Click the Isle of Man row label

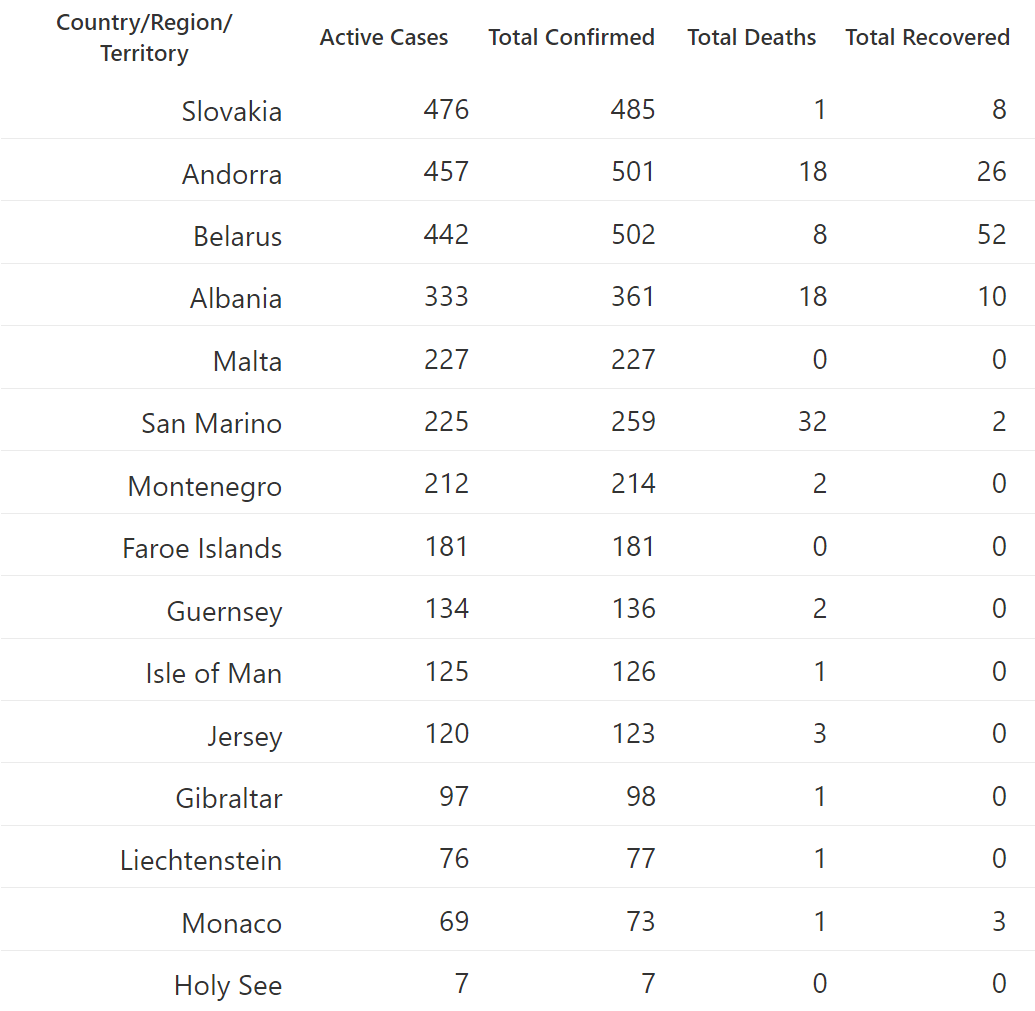[x=214, y=673]
